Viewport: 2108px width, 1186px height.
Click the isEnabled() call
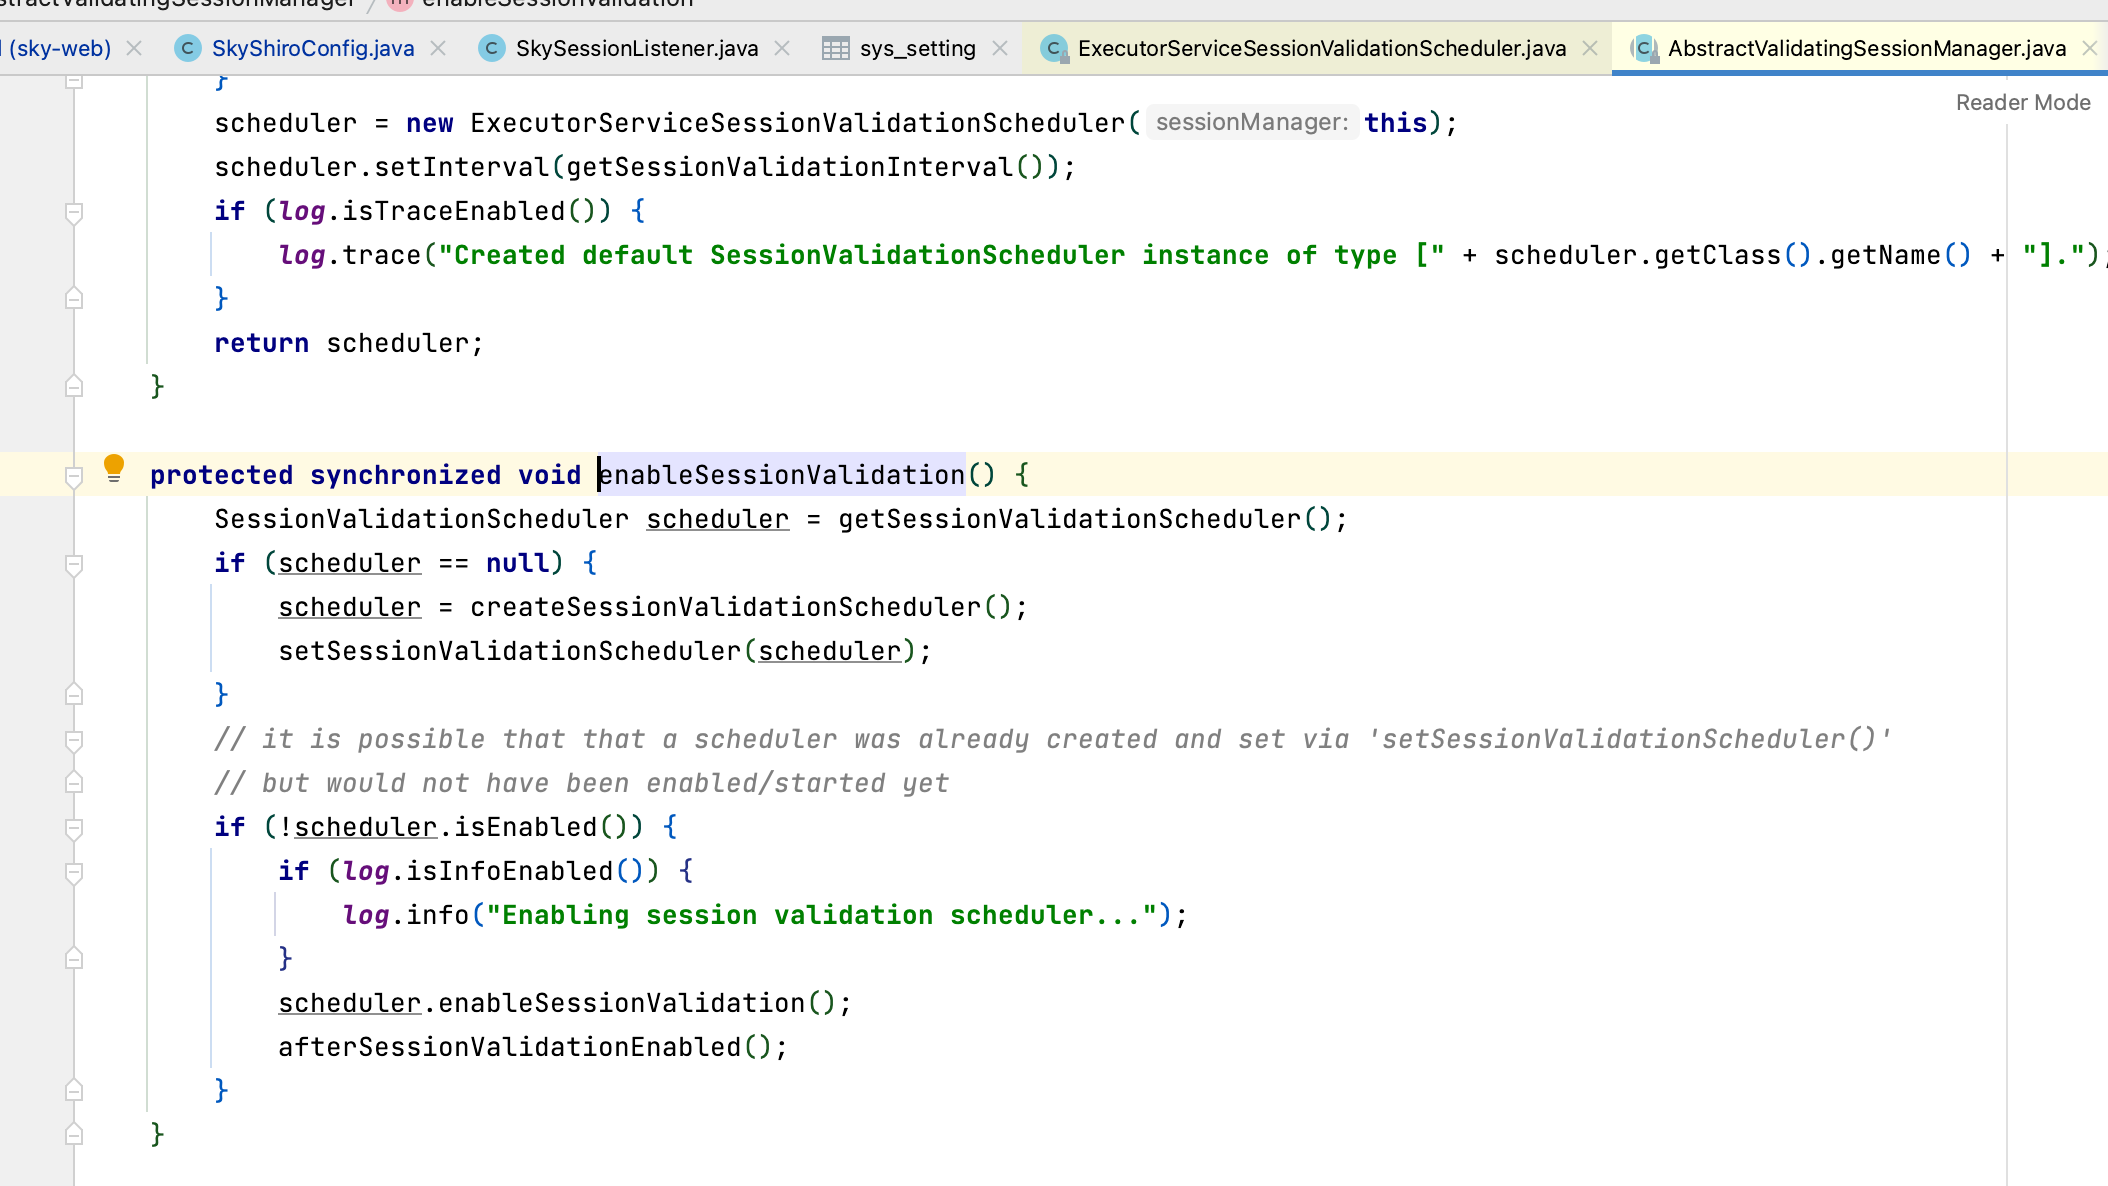click(541, 827)
